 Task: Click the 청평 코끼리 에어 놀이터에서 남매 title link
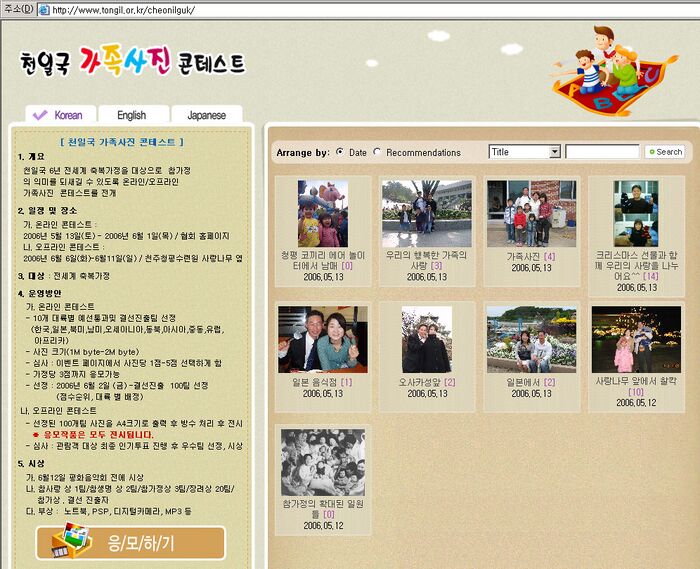point(323,260)
